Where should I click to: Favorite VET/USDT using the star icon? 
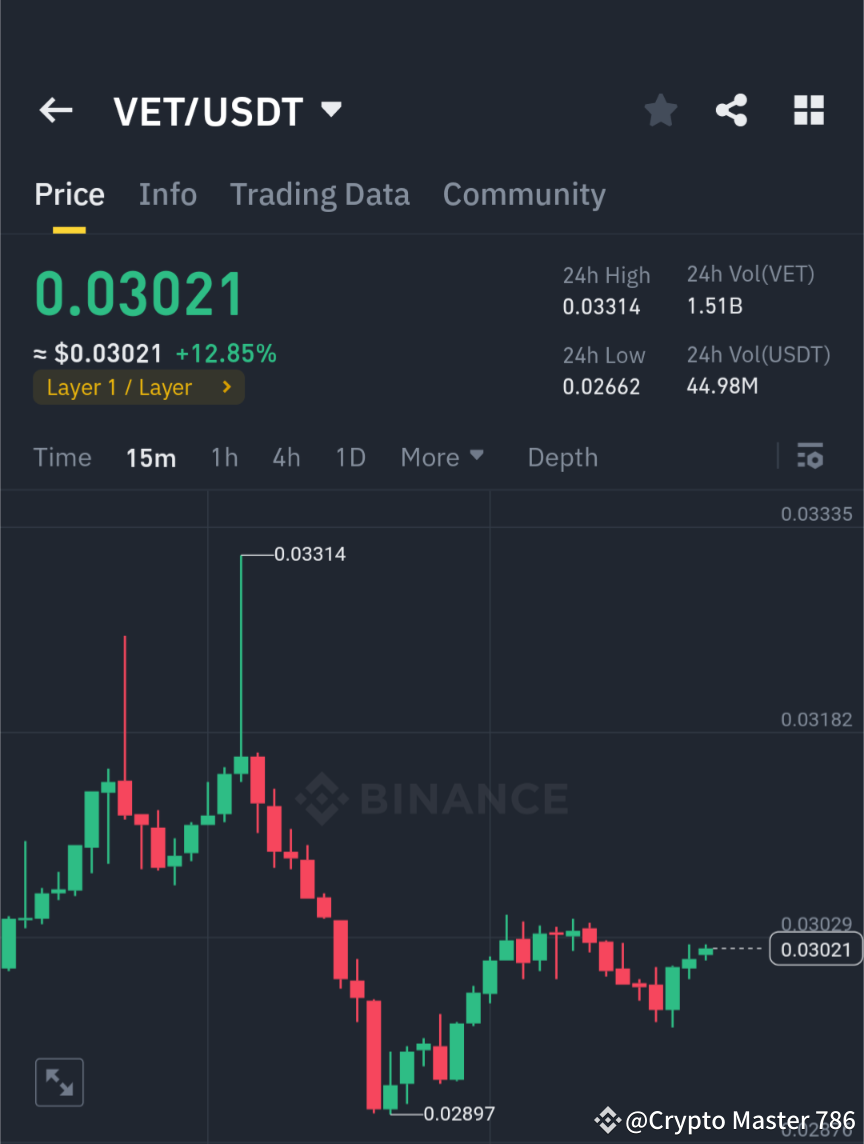pos(660,110)
